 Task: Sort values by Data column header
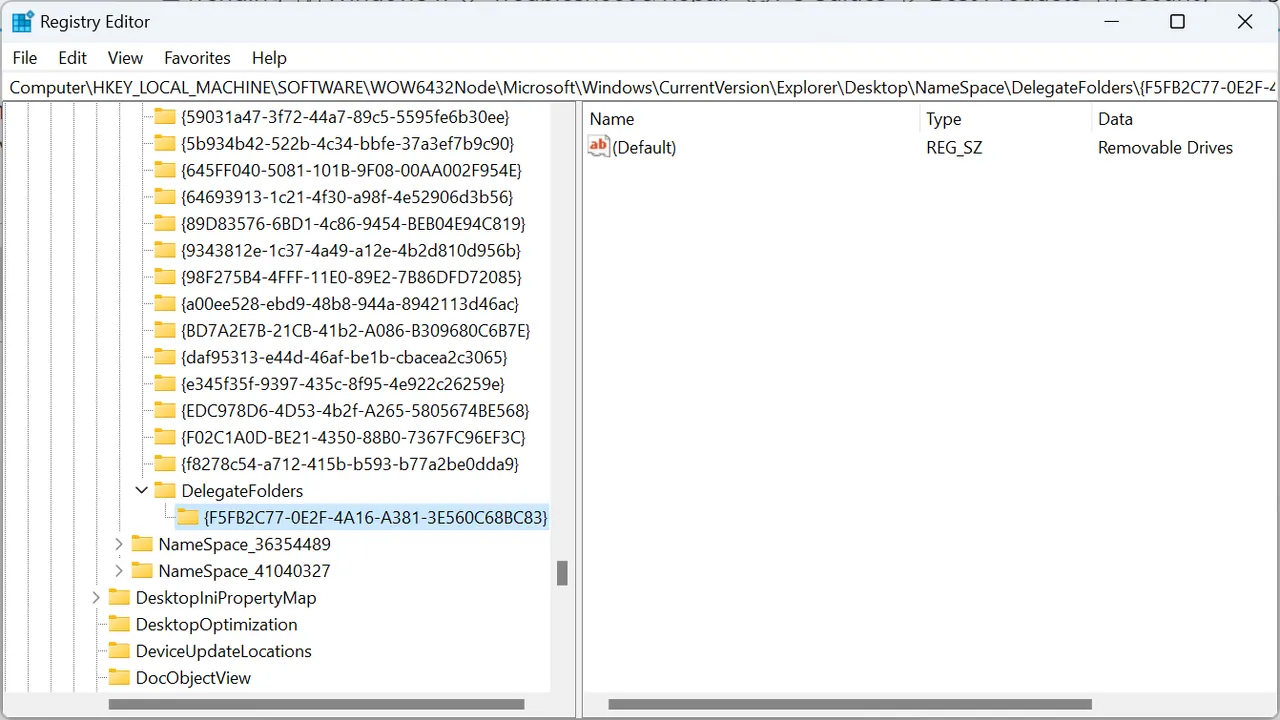click(x=1185, y=119)
